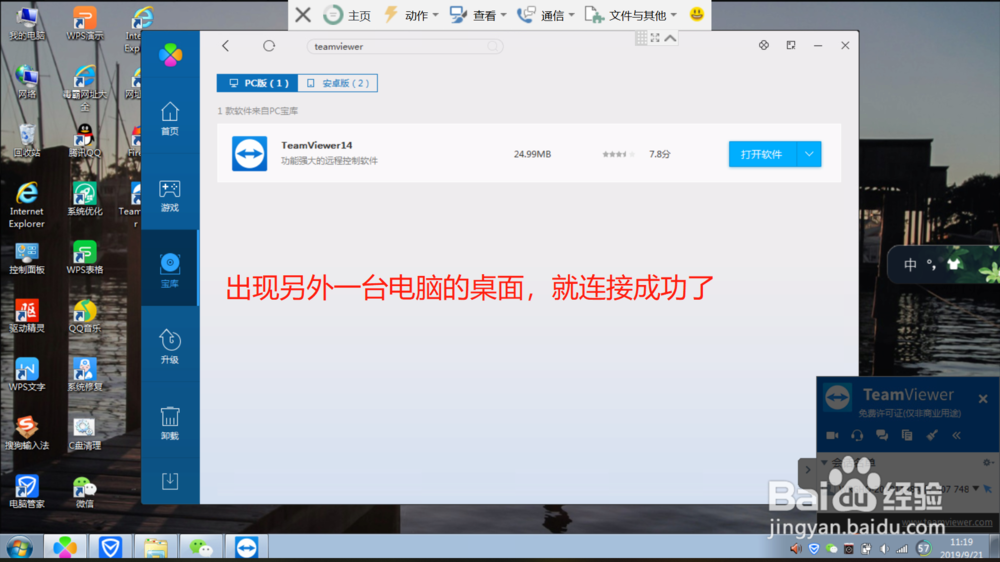The image size is (1000, 562).
Task: Open 控制面板 desktop icon
Action: (27, 258)
